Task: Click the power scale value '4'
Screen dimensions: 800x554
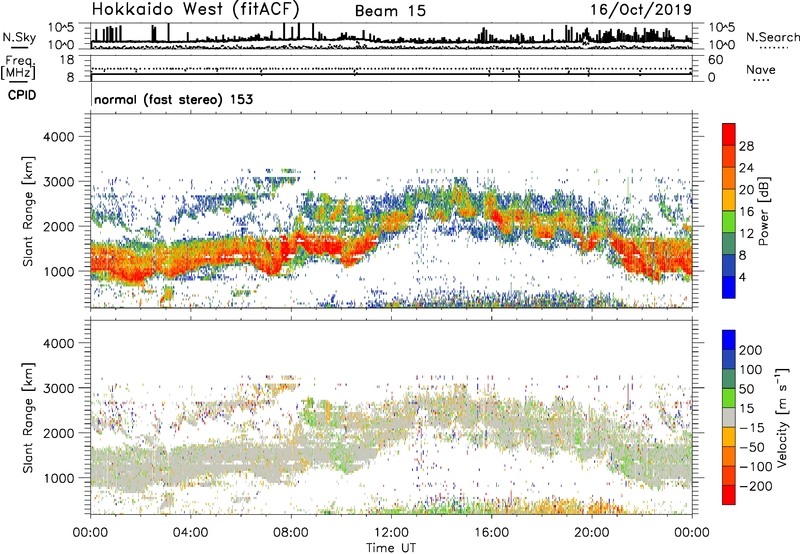Action: [x=742, y=277]
